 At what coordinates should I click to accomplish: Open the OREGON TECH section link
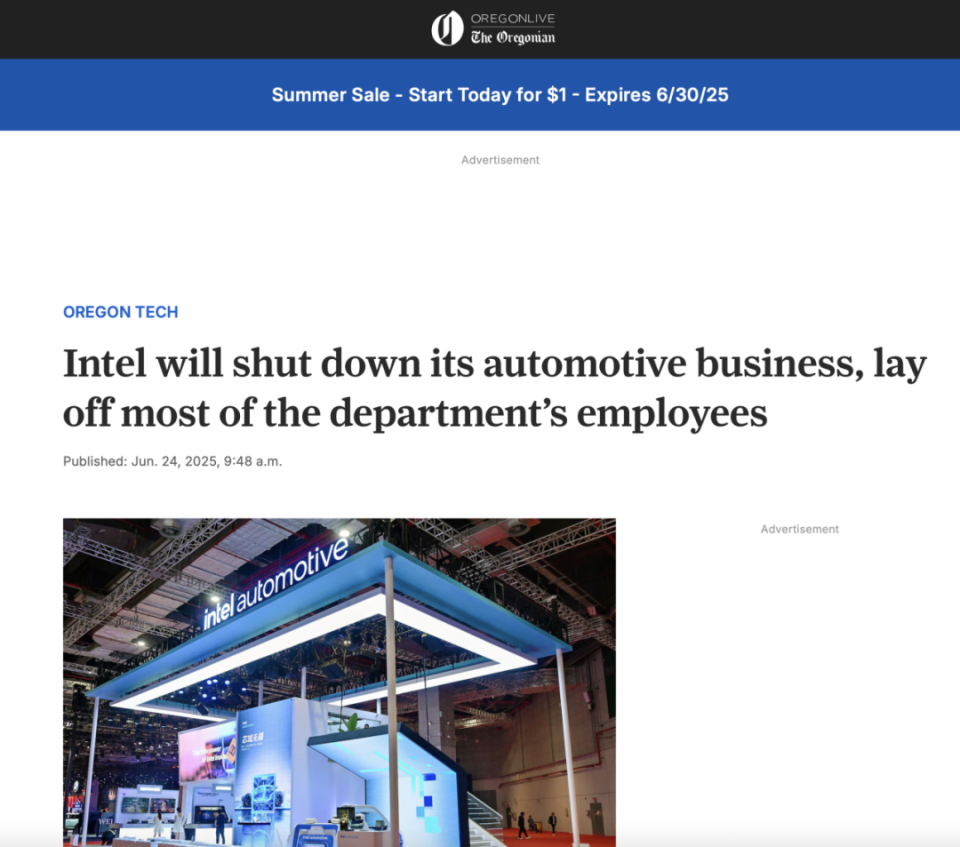(121, 312)
